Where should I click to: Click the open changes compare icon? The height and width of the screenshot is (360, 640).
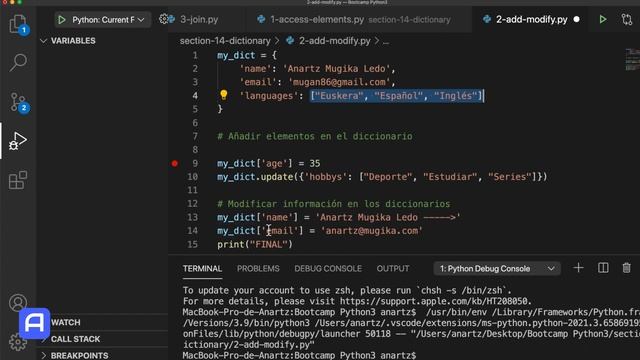point(627,19)
